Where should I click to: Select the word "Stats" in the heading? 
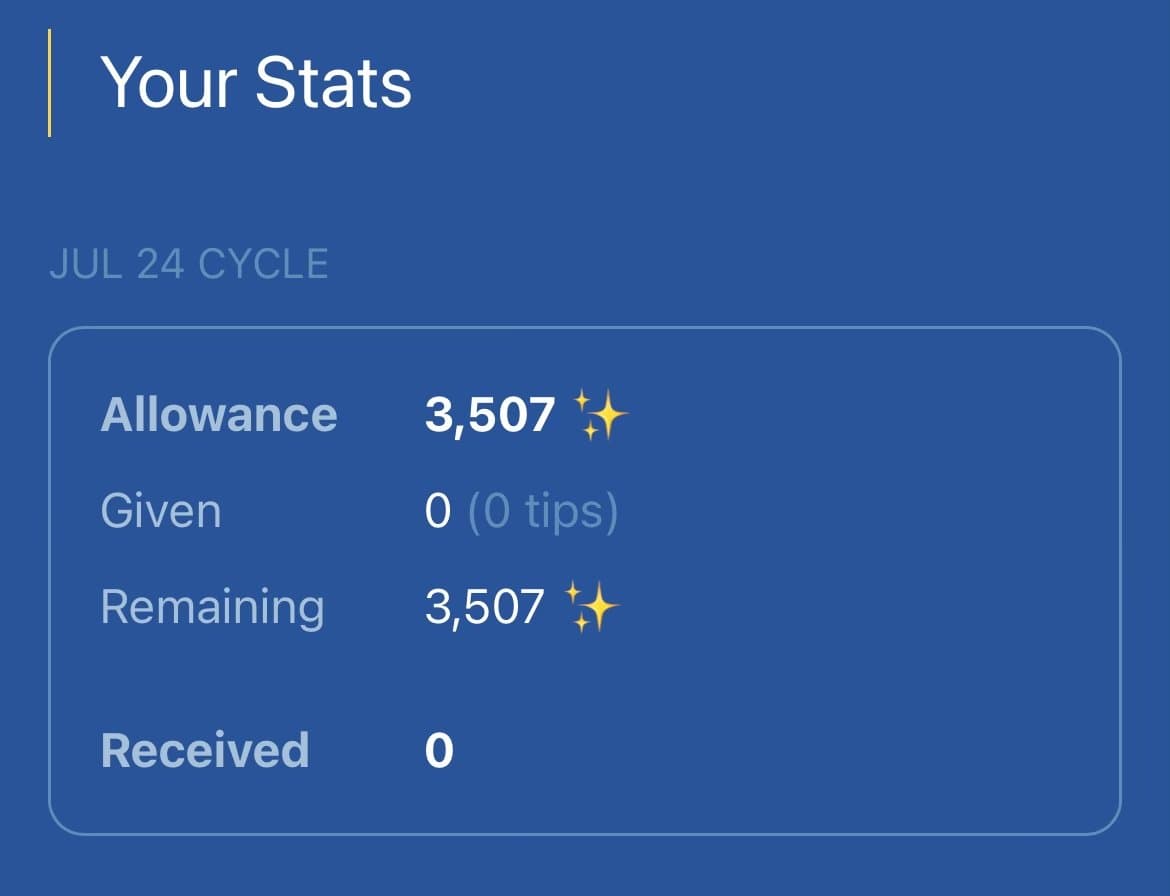(x=333, y=82)
